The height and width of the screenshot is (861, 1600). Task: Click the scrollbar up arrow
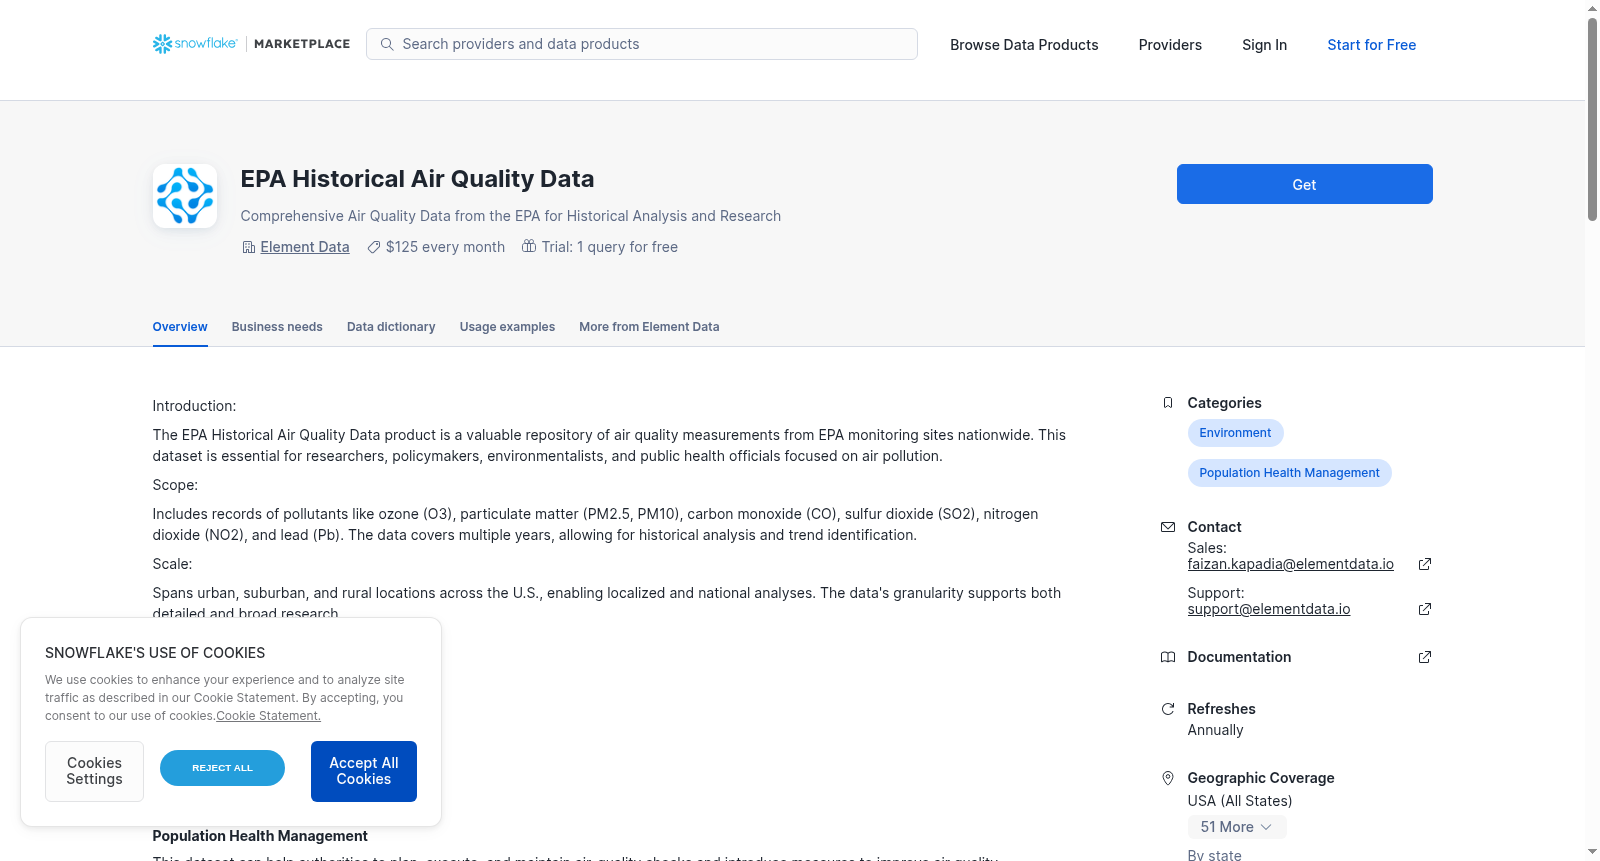coord(1592,8)
